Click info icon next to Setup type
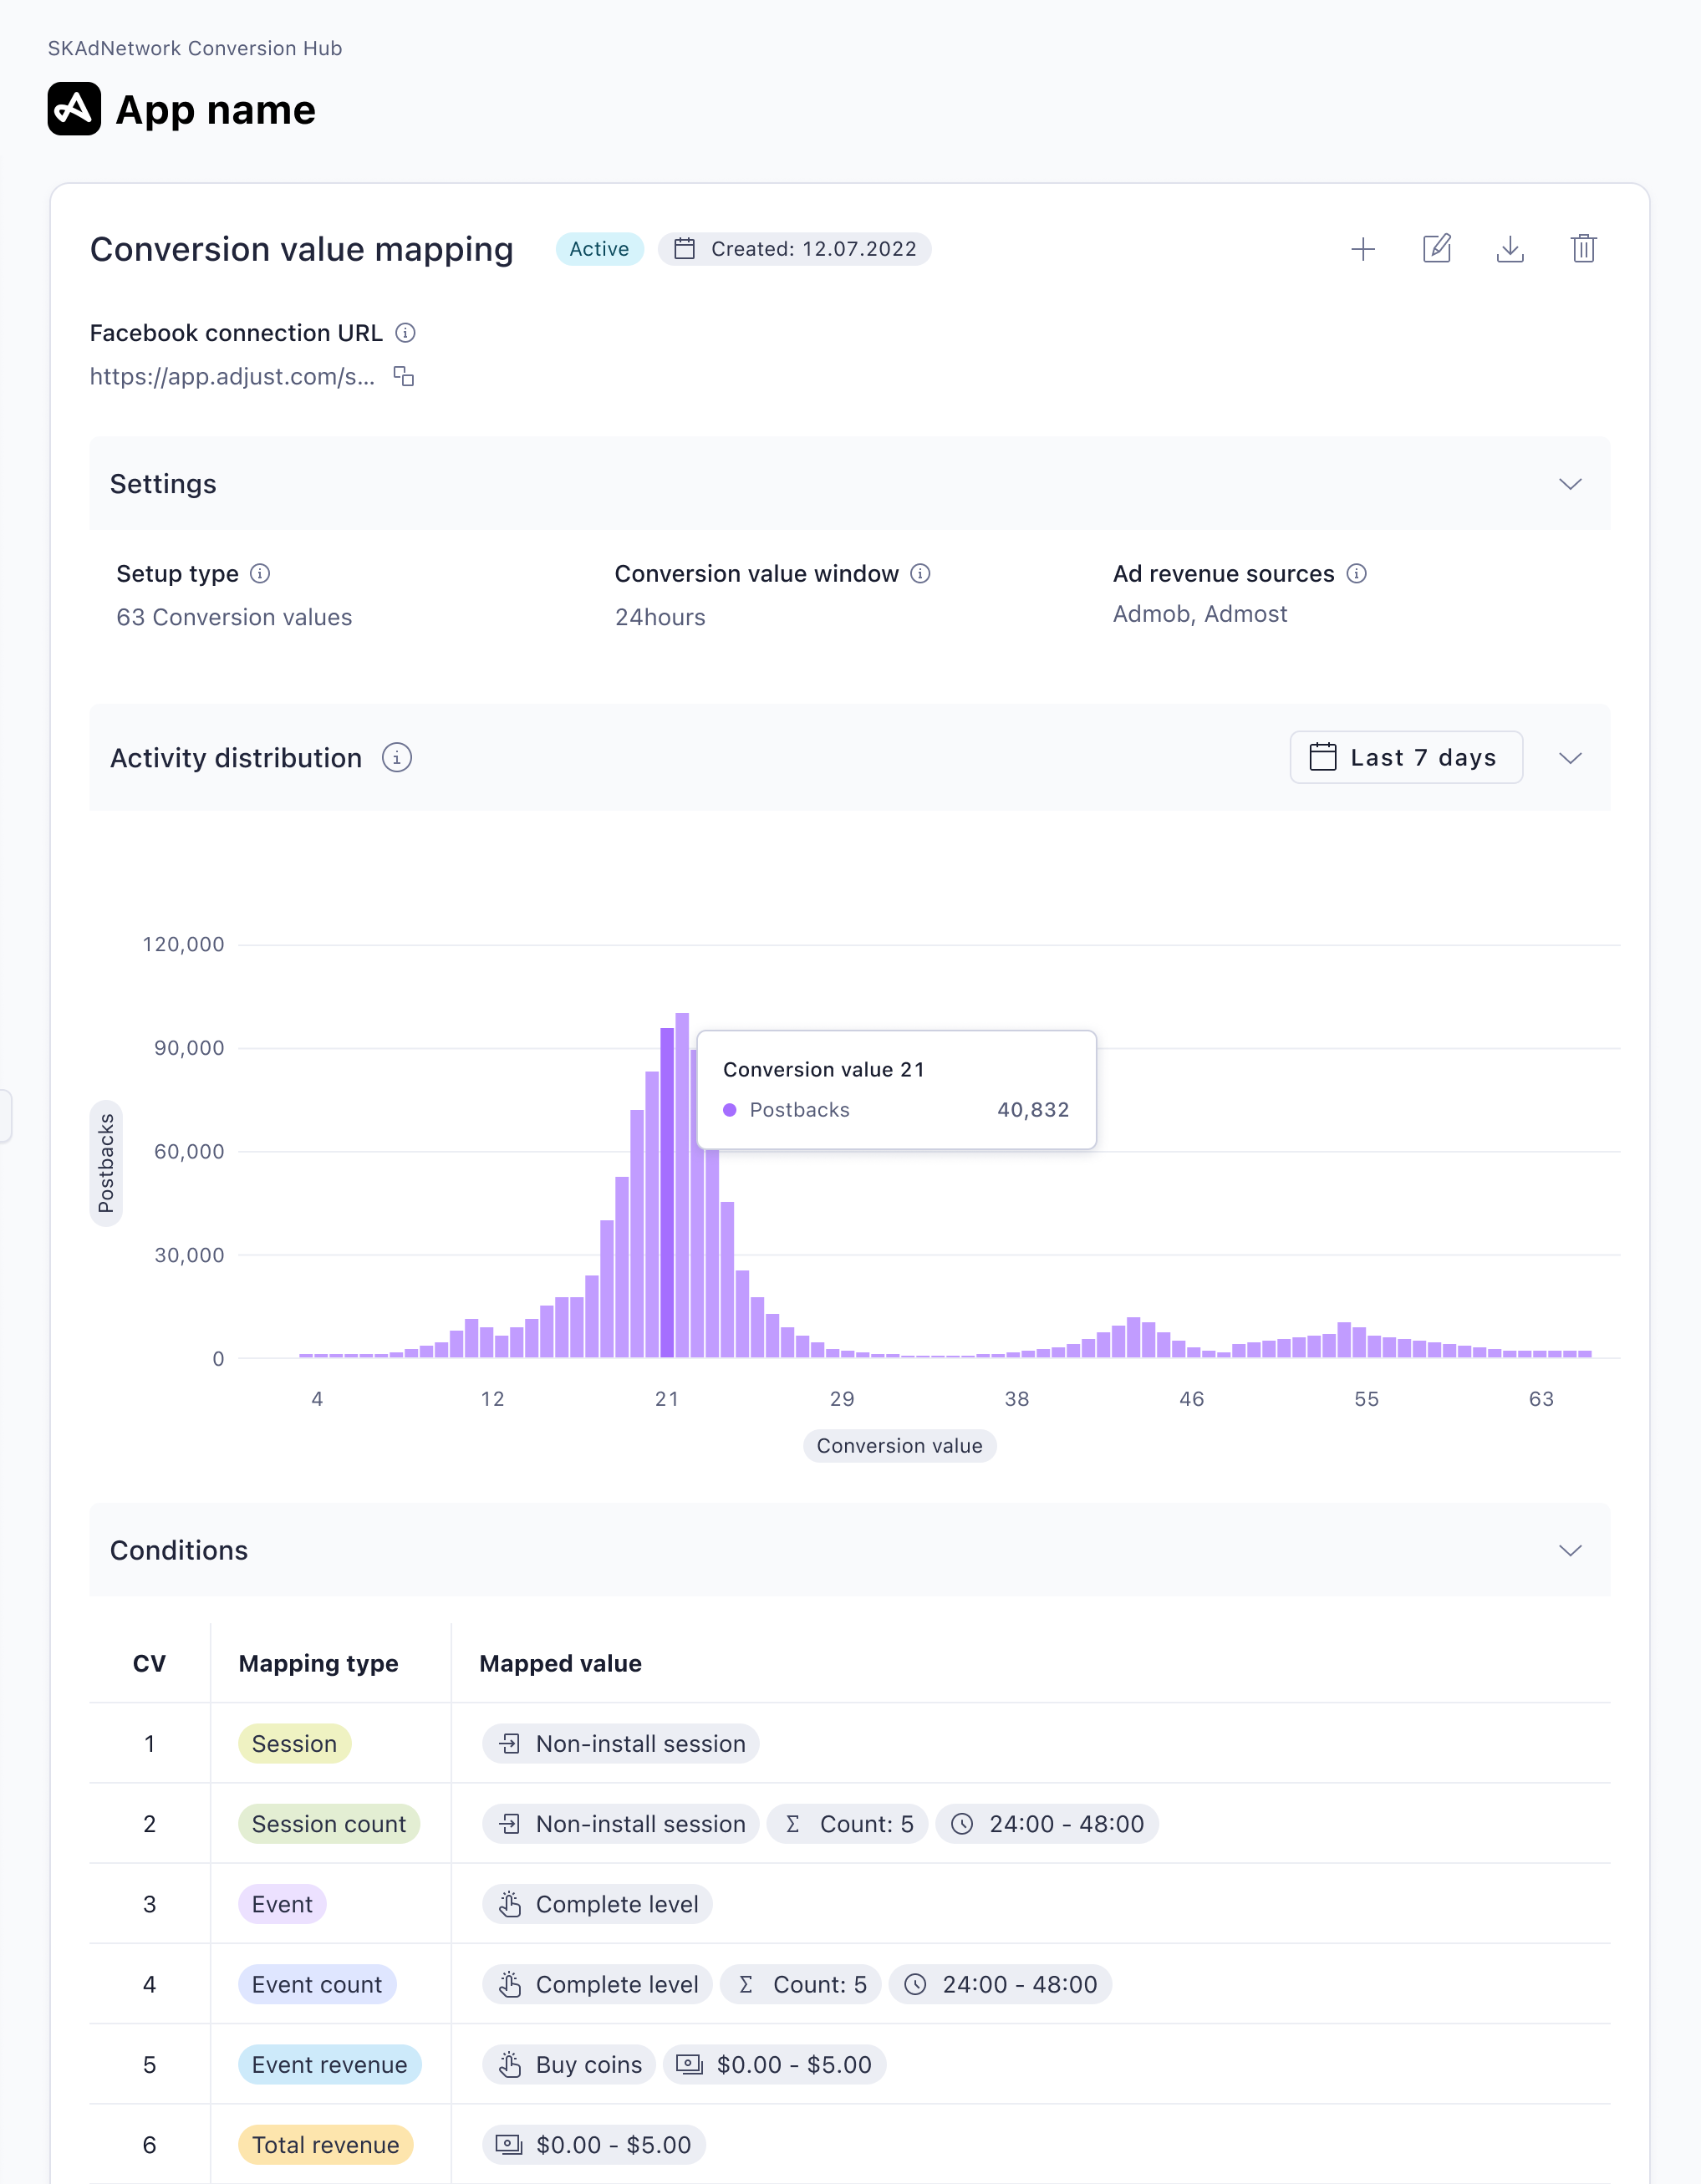The image size is (1701, 2184). 260,573
